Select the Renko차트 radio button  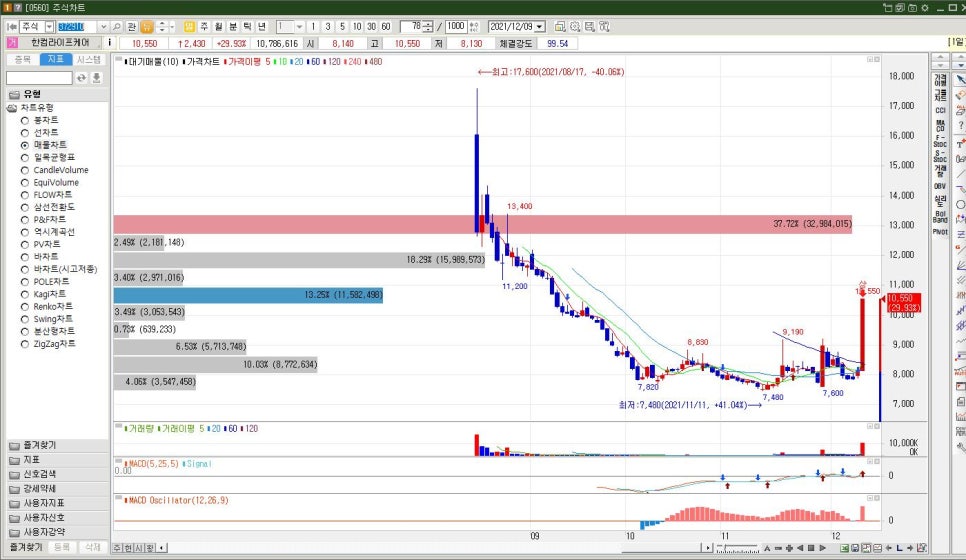[x=25, y=306]
